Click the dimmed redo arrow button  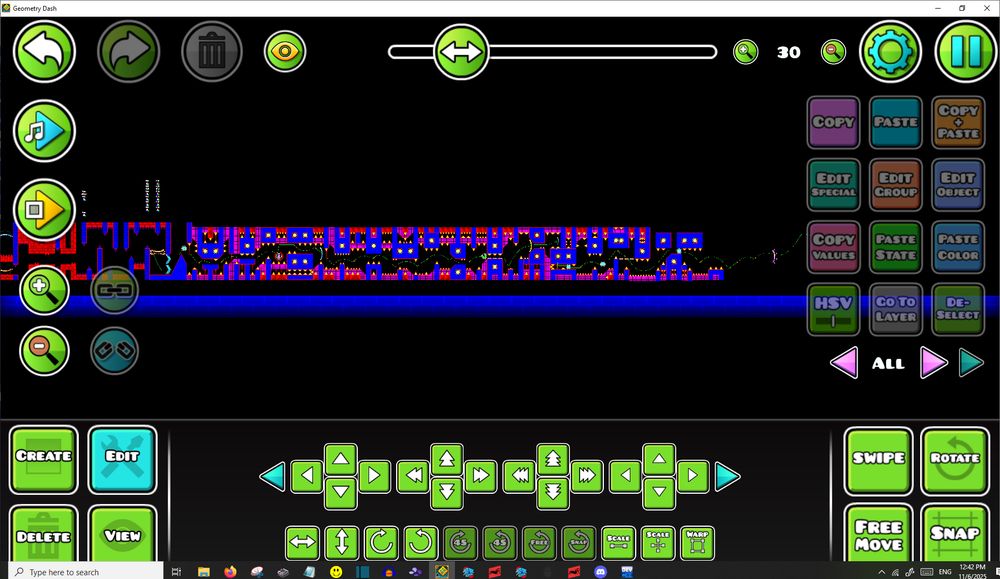click(x=128, y=51)
